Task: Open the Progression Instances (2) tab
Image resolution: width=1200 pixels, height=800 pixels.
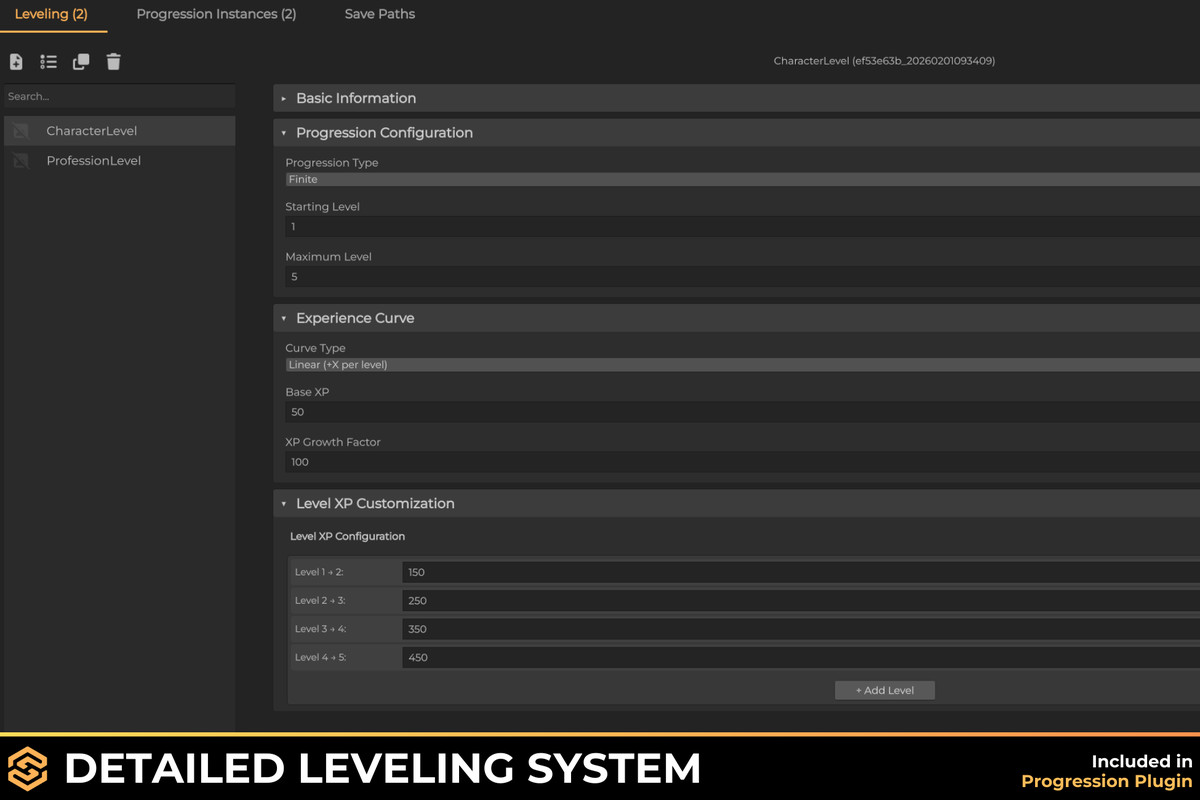Action: coord(216,14)
